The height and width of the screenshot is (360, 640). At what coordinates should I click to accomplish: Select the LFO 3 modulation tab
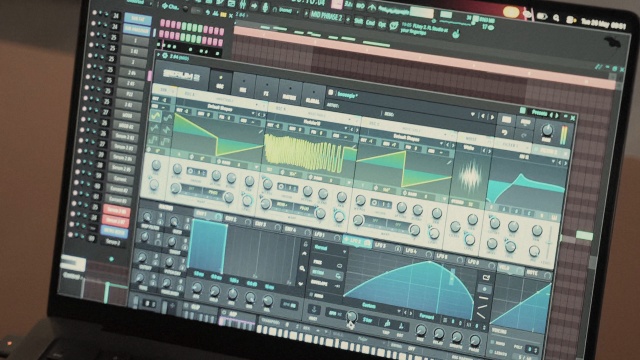[x=387, y=247]
